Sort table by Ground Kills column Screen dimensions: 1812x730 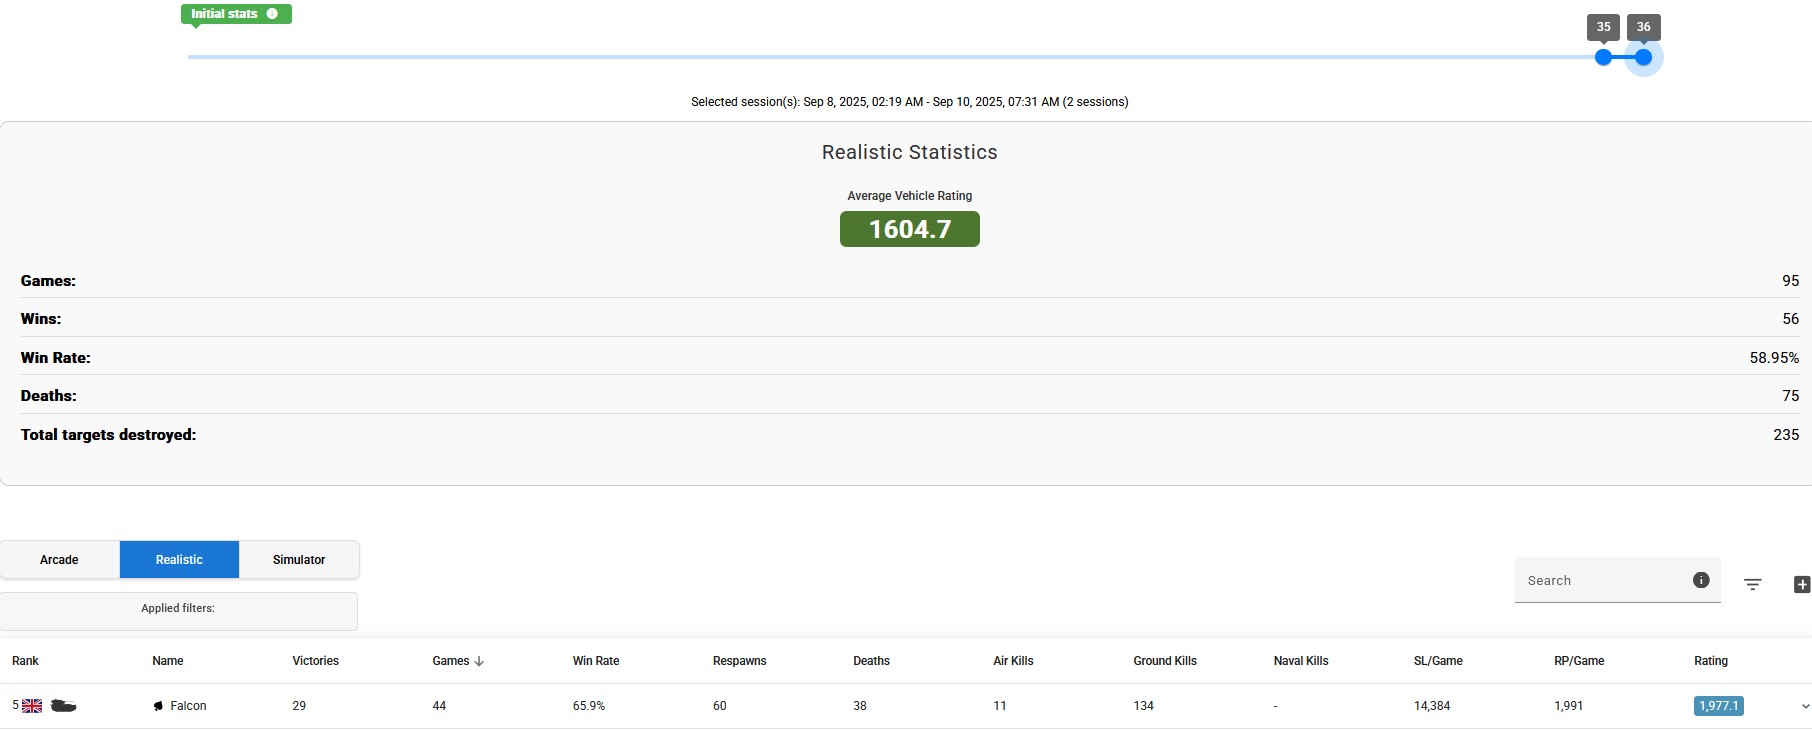pos(1164,661)
